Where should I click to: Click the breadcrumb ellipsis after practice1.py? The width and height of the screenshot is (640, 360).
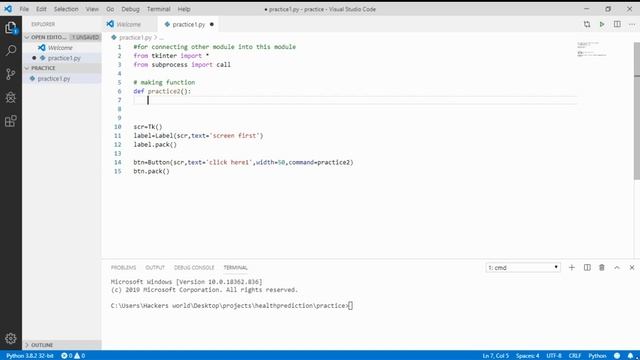162,38
